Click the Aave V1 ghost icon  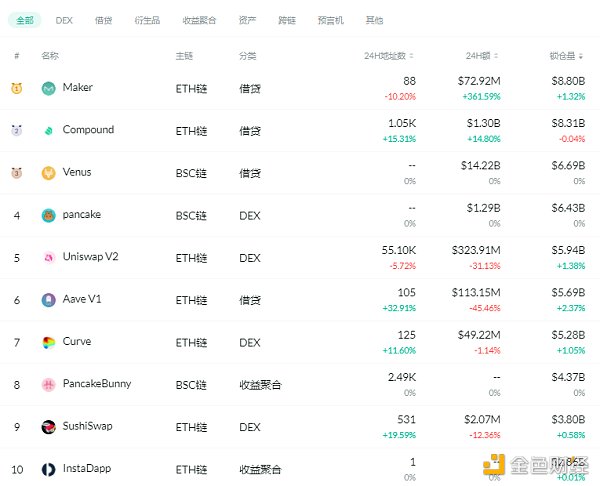point(48,299)
